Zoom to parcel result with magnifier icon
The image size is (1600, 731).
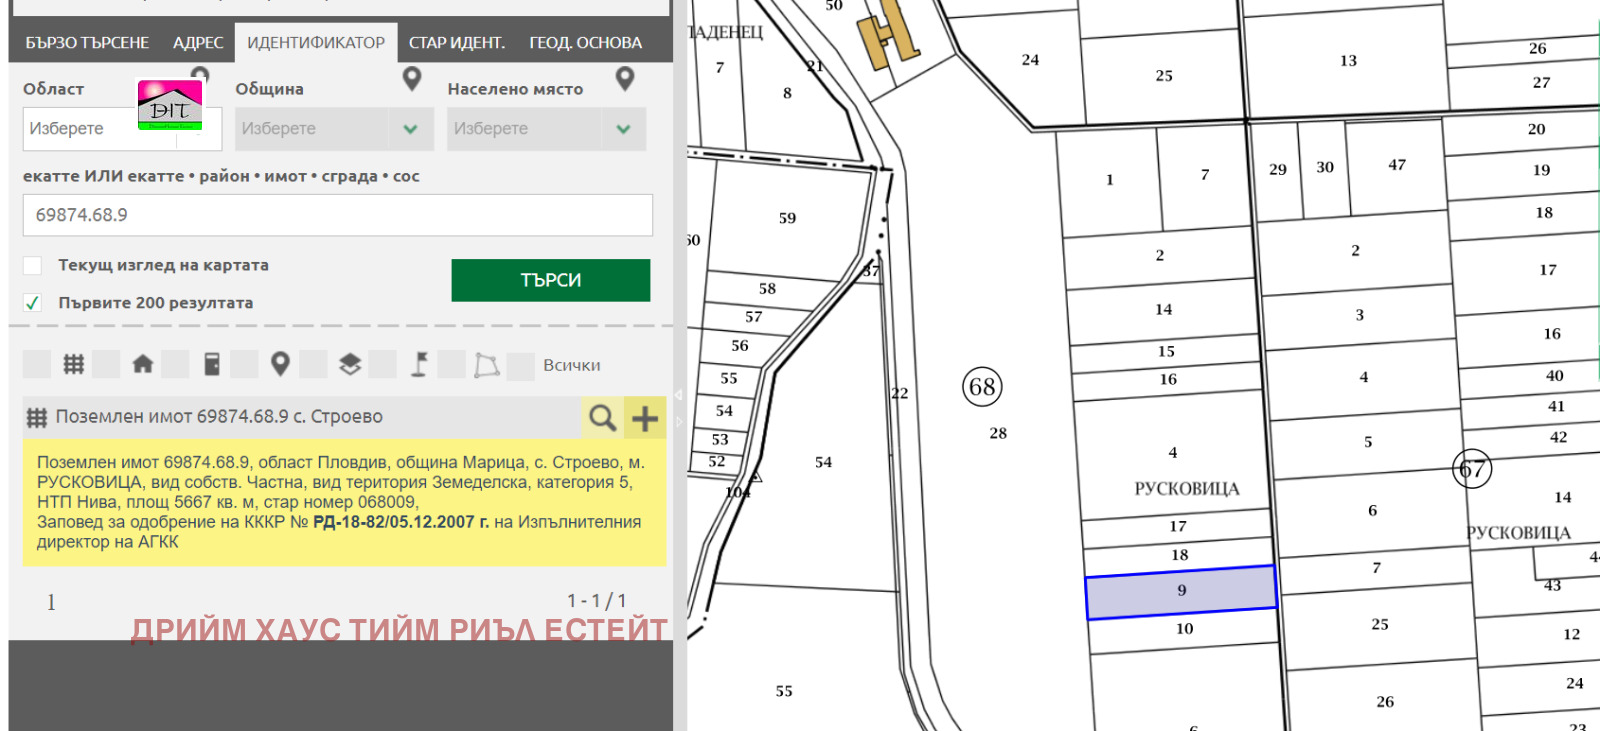pos(602,418)
